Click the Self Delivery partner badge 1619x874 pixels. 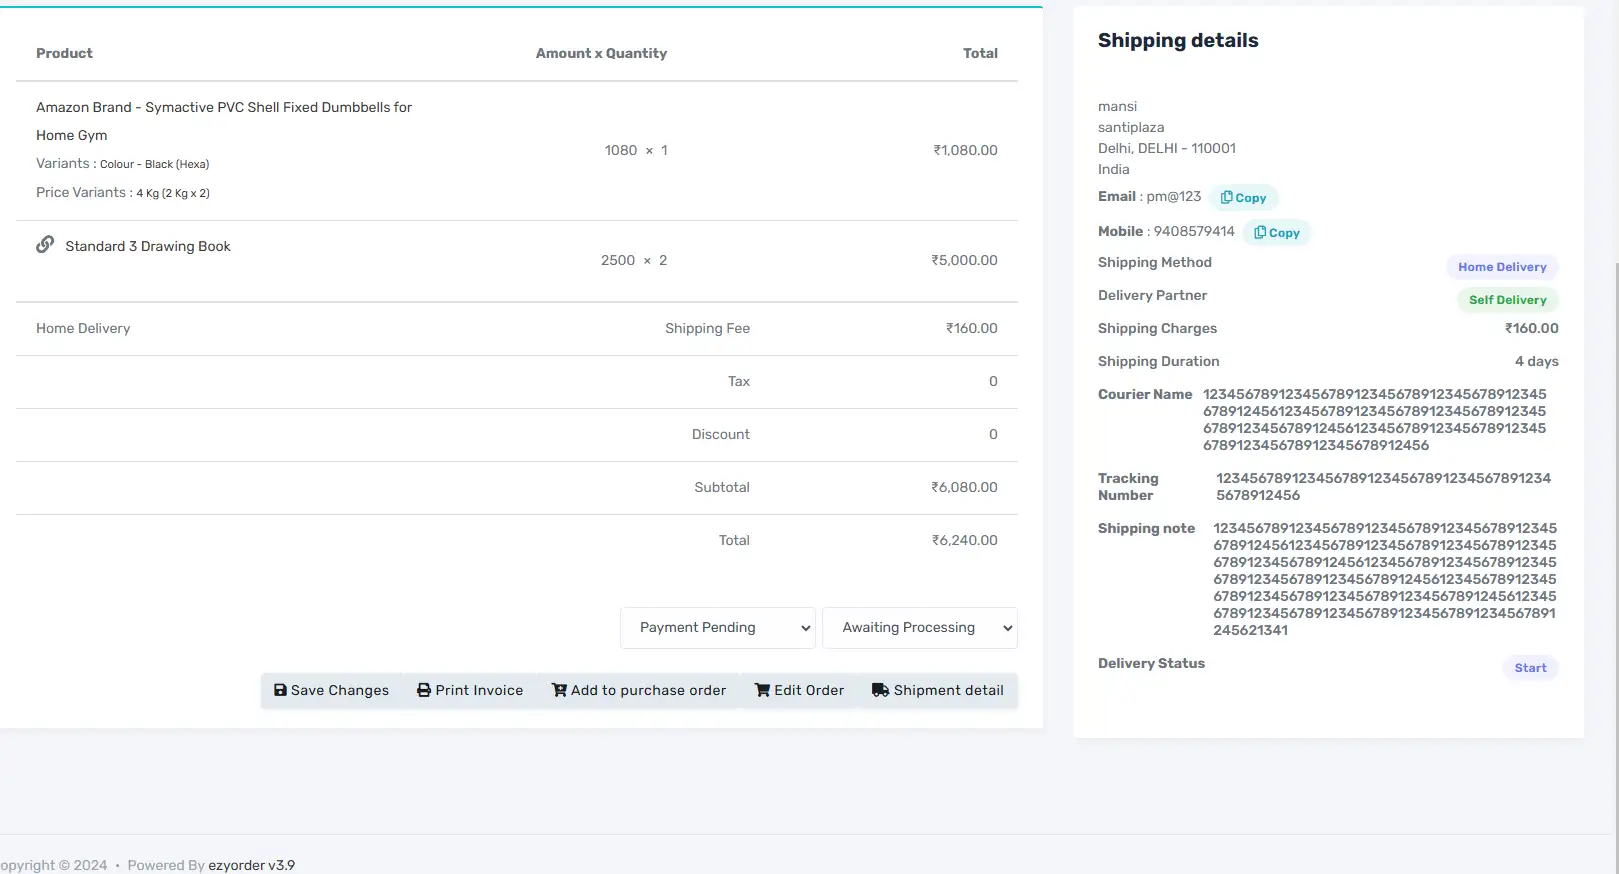tap(1507, 300)
